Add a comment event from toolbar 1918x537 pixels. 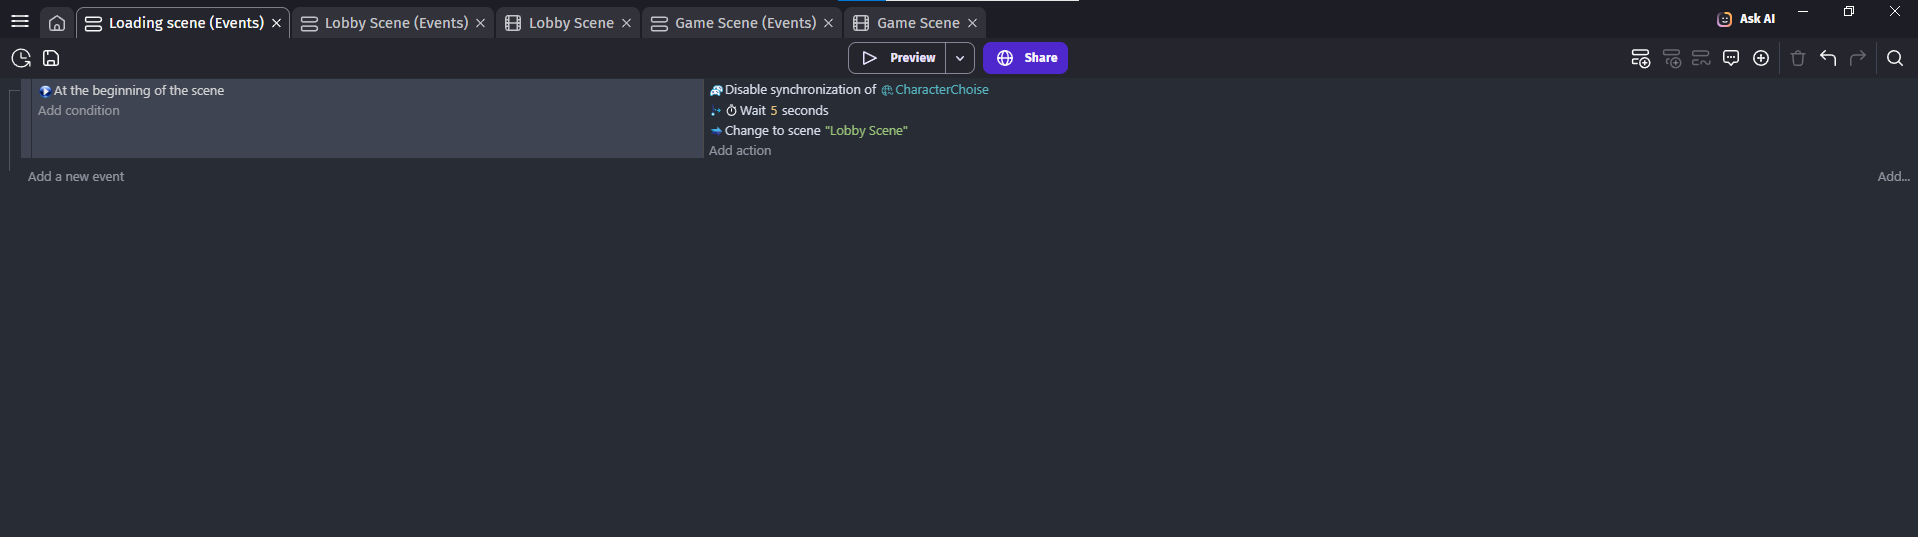click(x=1731, y=58)
